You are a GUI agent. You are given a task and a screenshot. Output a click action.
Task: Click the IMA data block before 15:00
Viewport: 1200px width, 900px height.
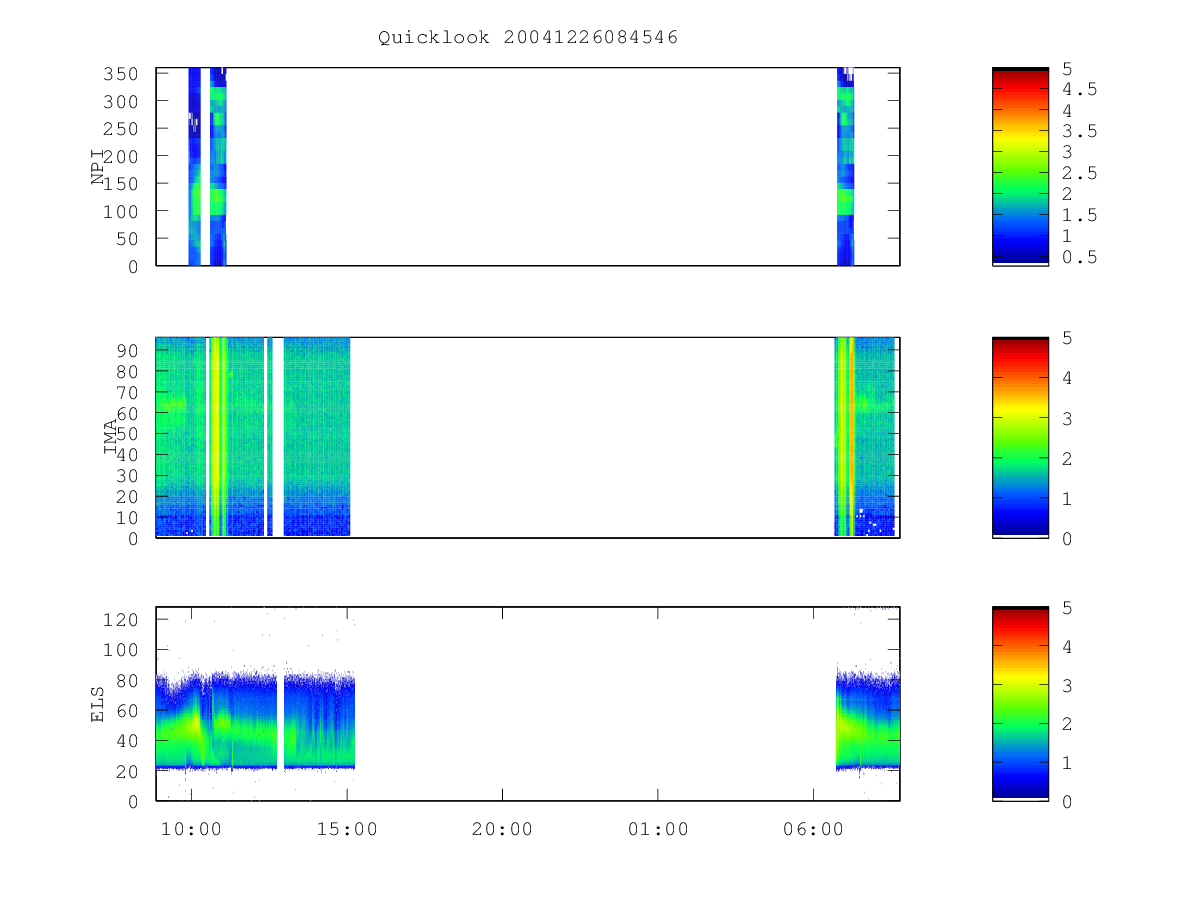coord(316,437)
